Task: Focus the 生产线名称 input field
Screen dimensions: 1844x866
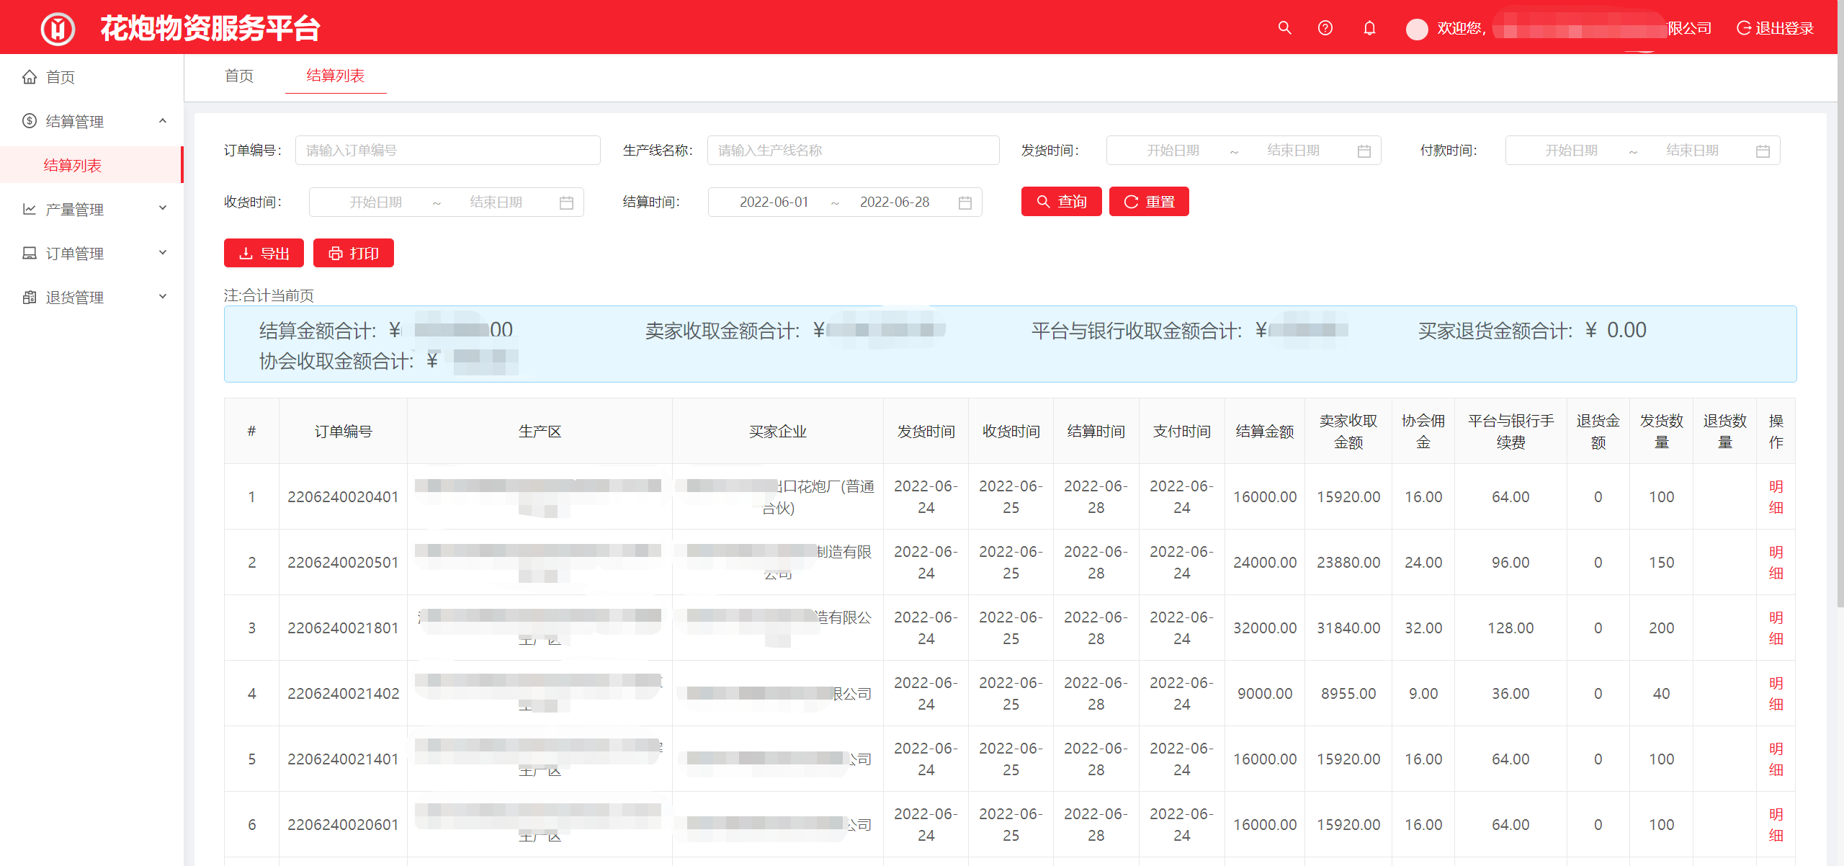Action: (x=853, y=150)
